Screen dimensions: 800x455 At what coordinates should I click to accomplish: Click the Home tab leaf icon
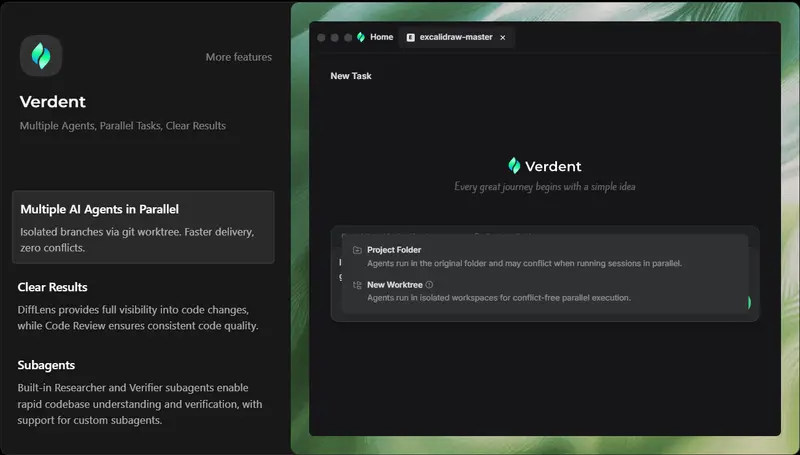coord(361,37)
